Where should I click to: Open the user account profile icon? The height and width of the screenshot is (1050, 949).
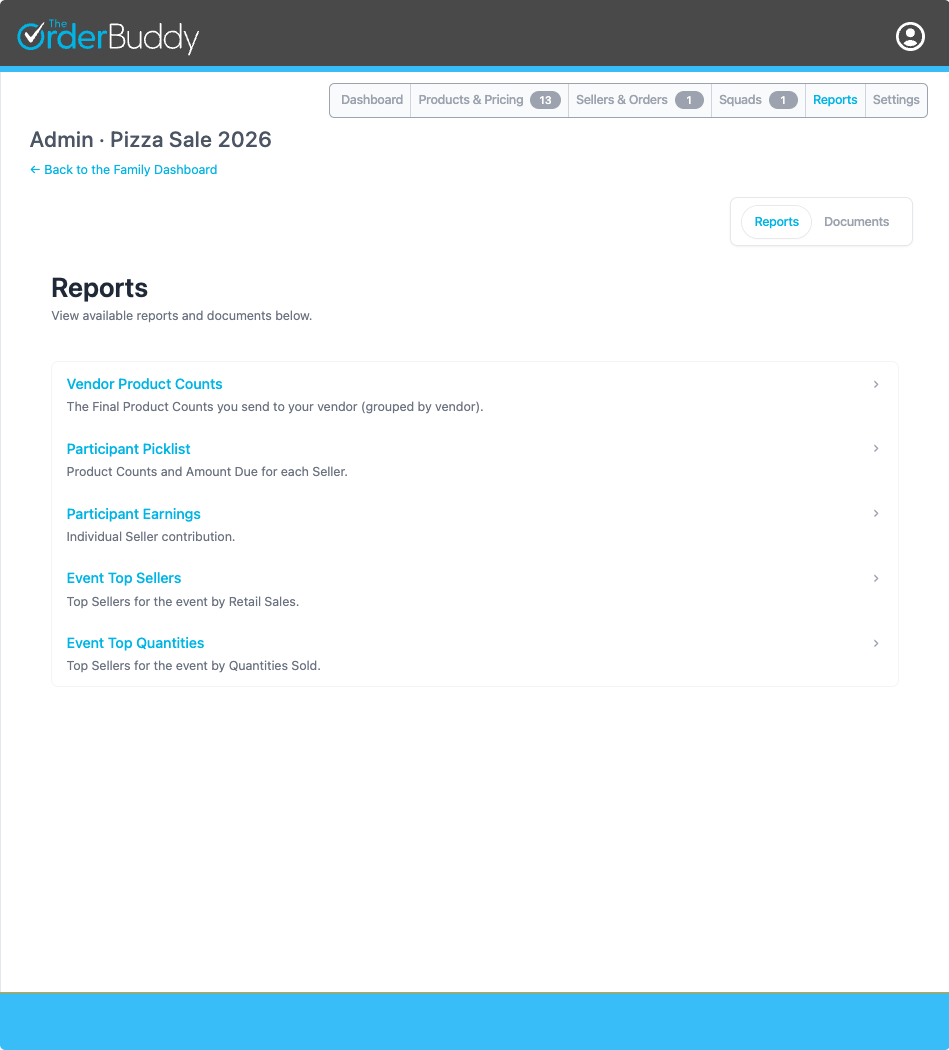pyautogui.click(x=910, y=36)
